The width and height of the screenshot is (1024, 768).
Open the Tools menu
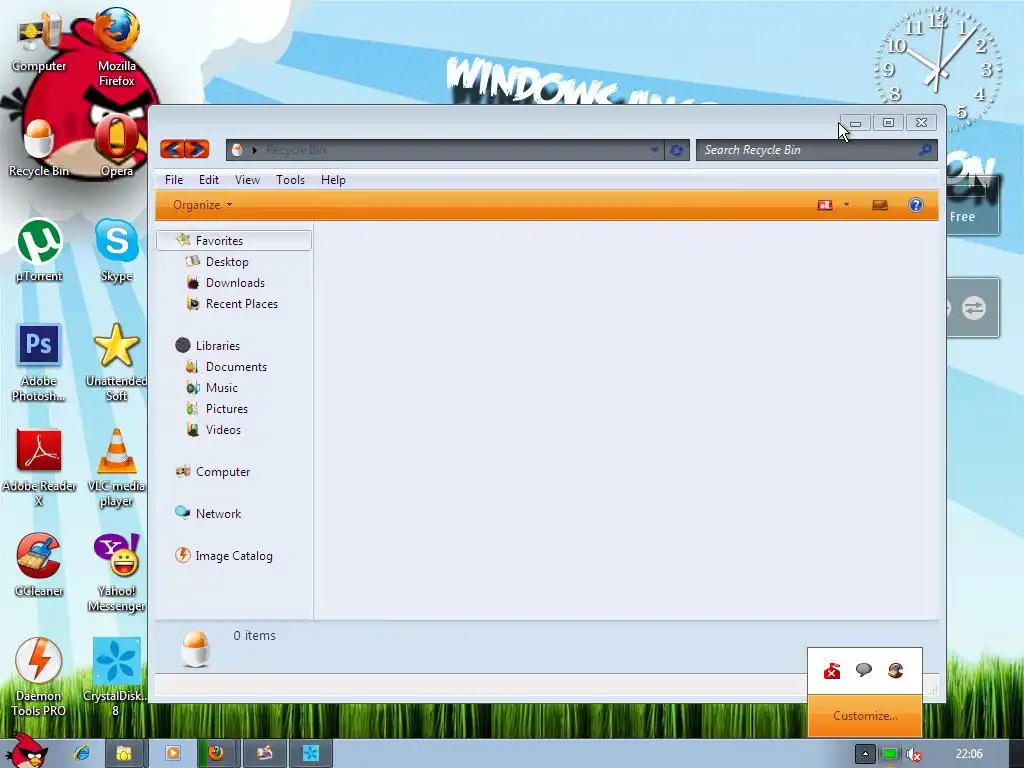point(290,180)
